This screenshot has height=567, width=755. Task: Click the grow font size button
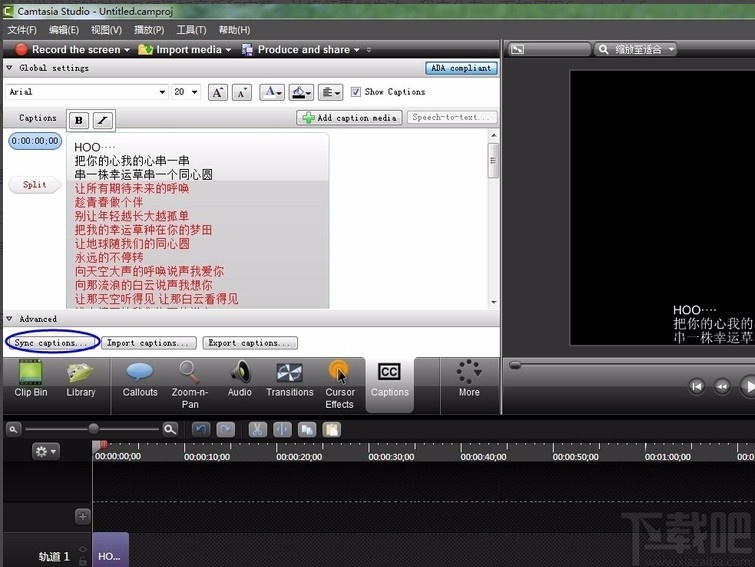pyautogui.click(x=218, y=92)
